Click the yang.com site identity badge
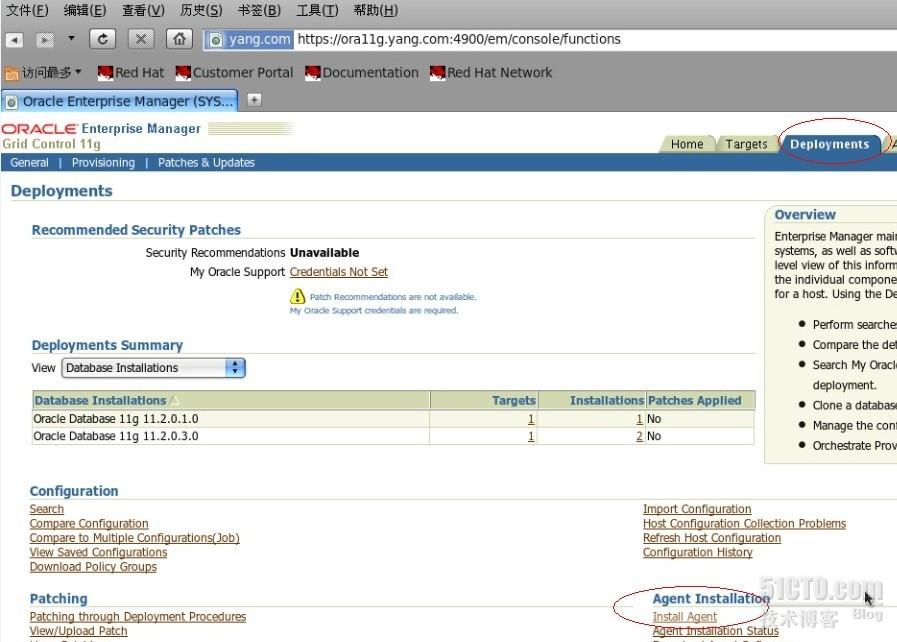Image resolution: width=897 pixels, height=642 pixels. coord(249,39)
